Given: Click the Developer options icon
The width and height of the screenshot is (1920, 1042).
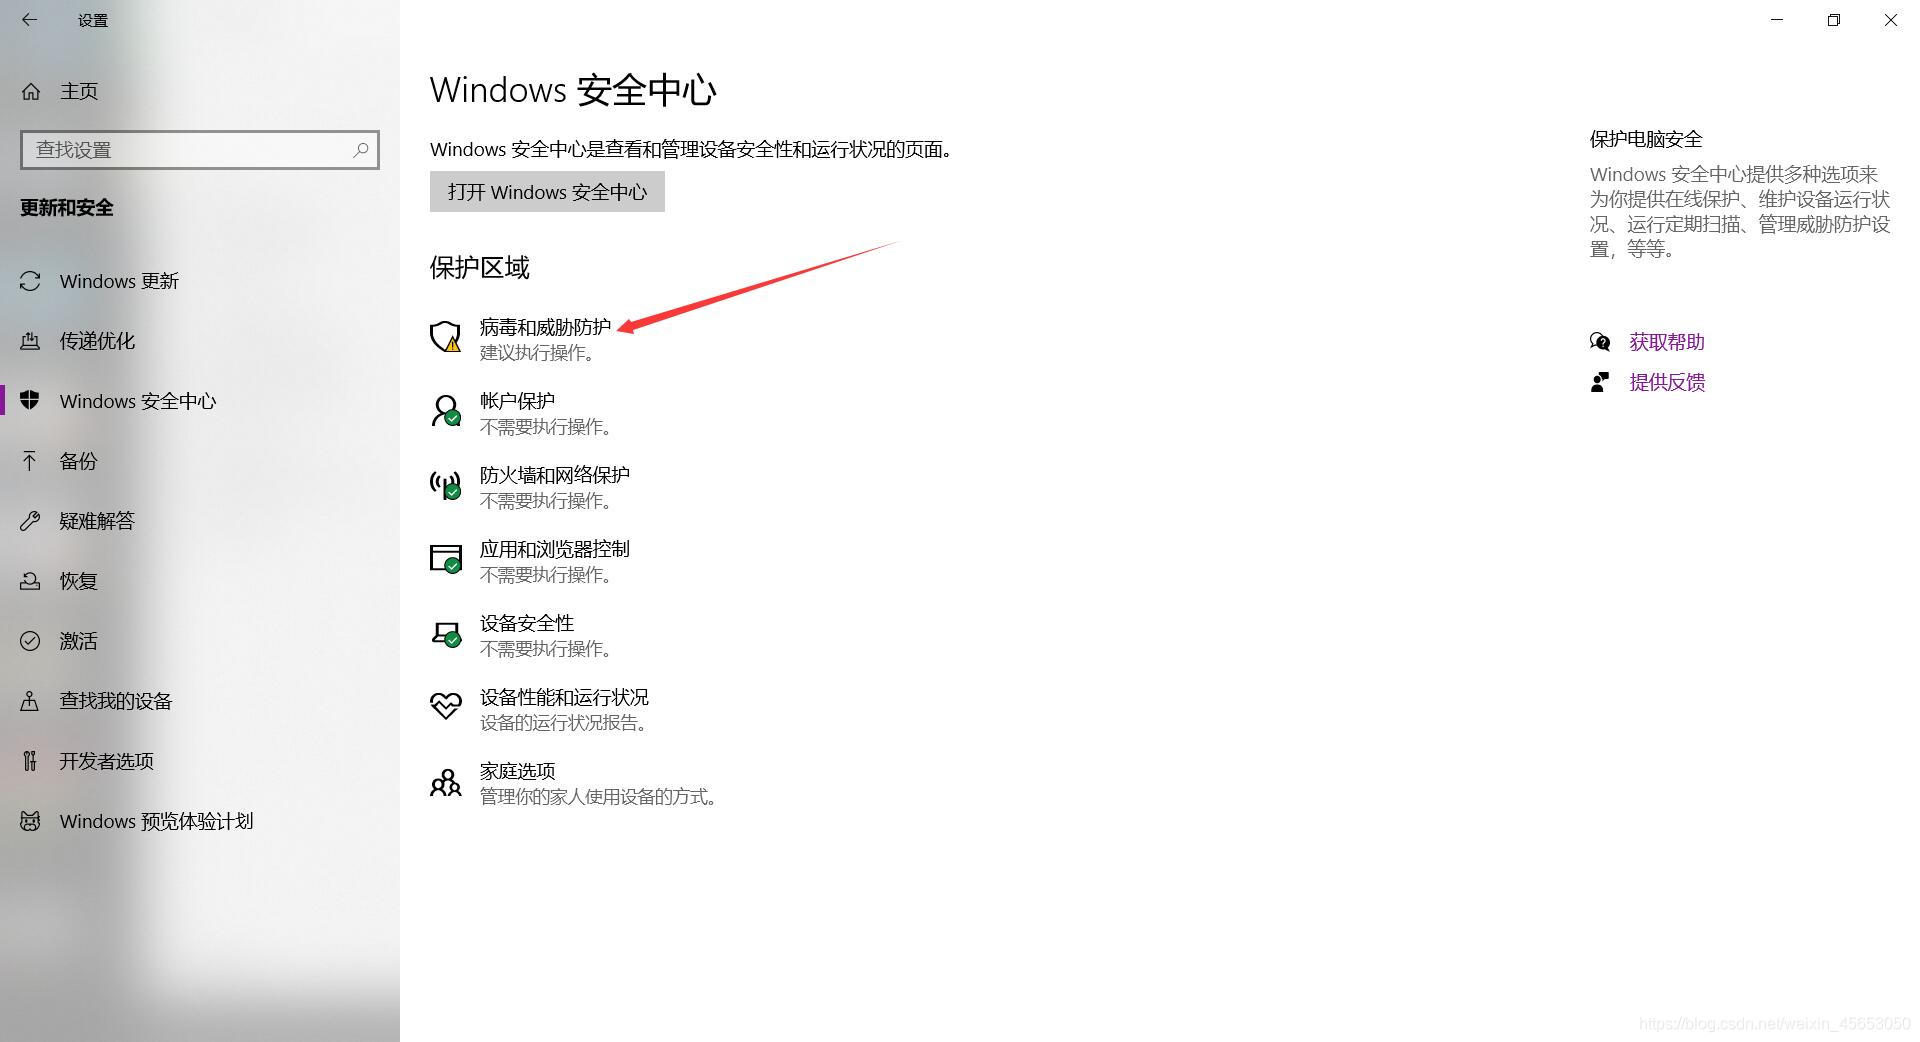Looking at the screenshot, I should coord(31,761).
